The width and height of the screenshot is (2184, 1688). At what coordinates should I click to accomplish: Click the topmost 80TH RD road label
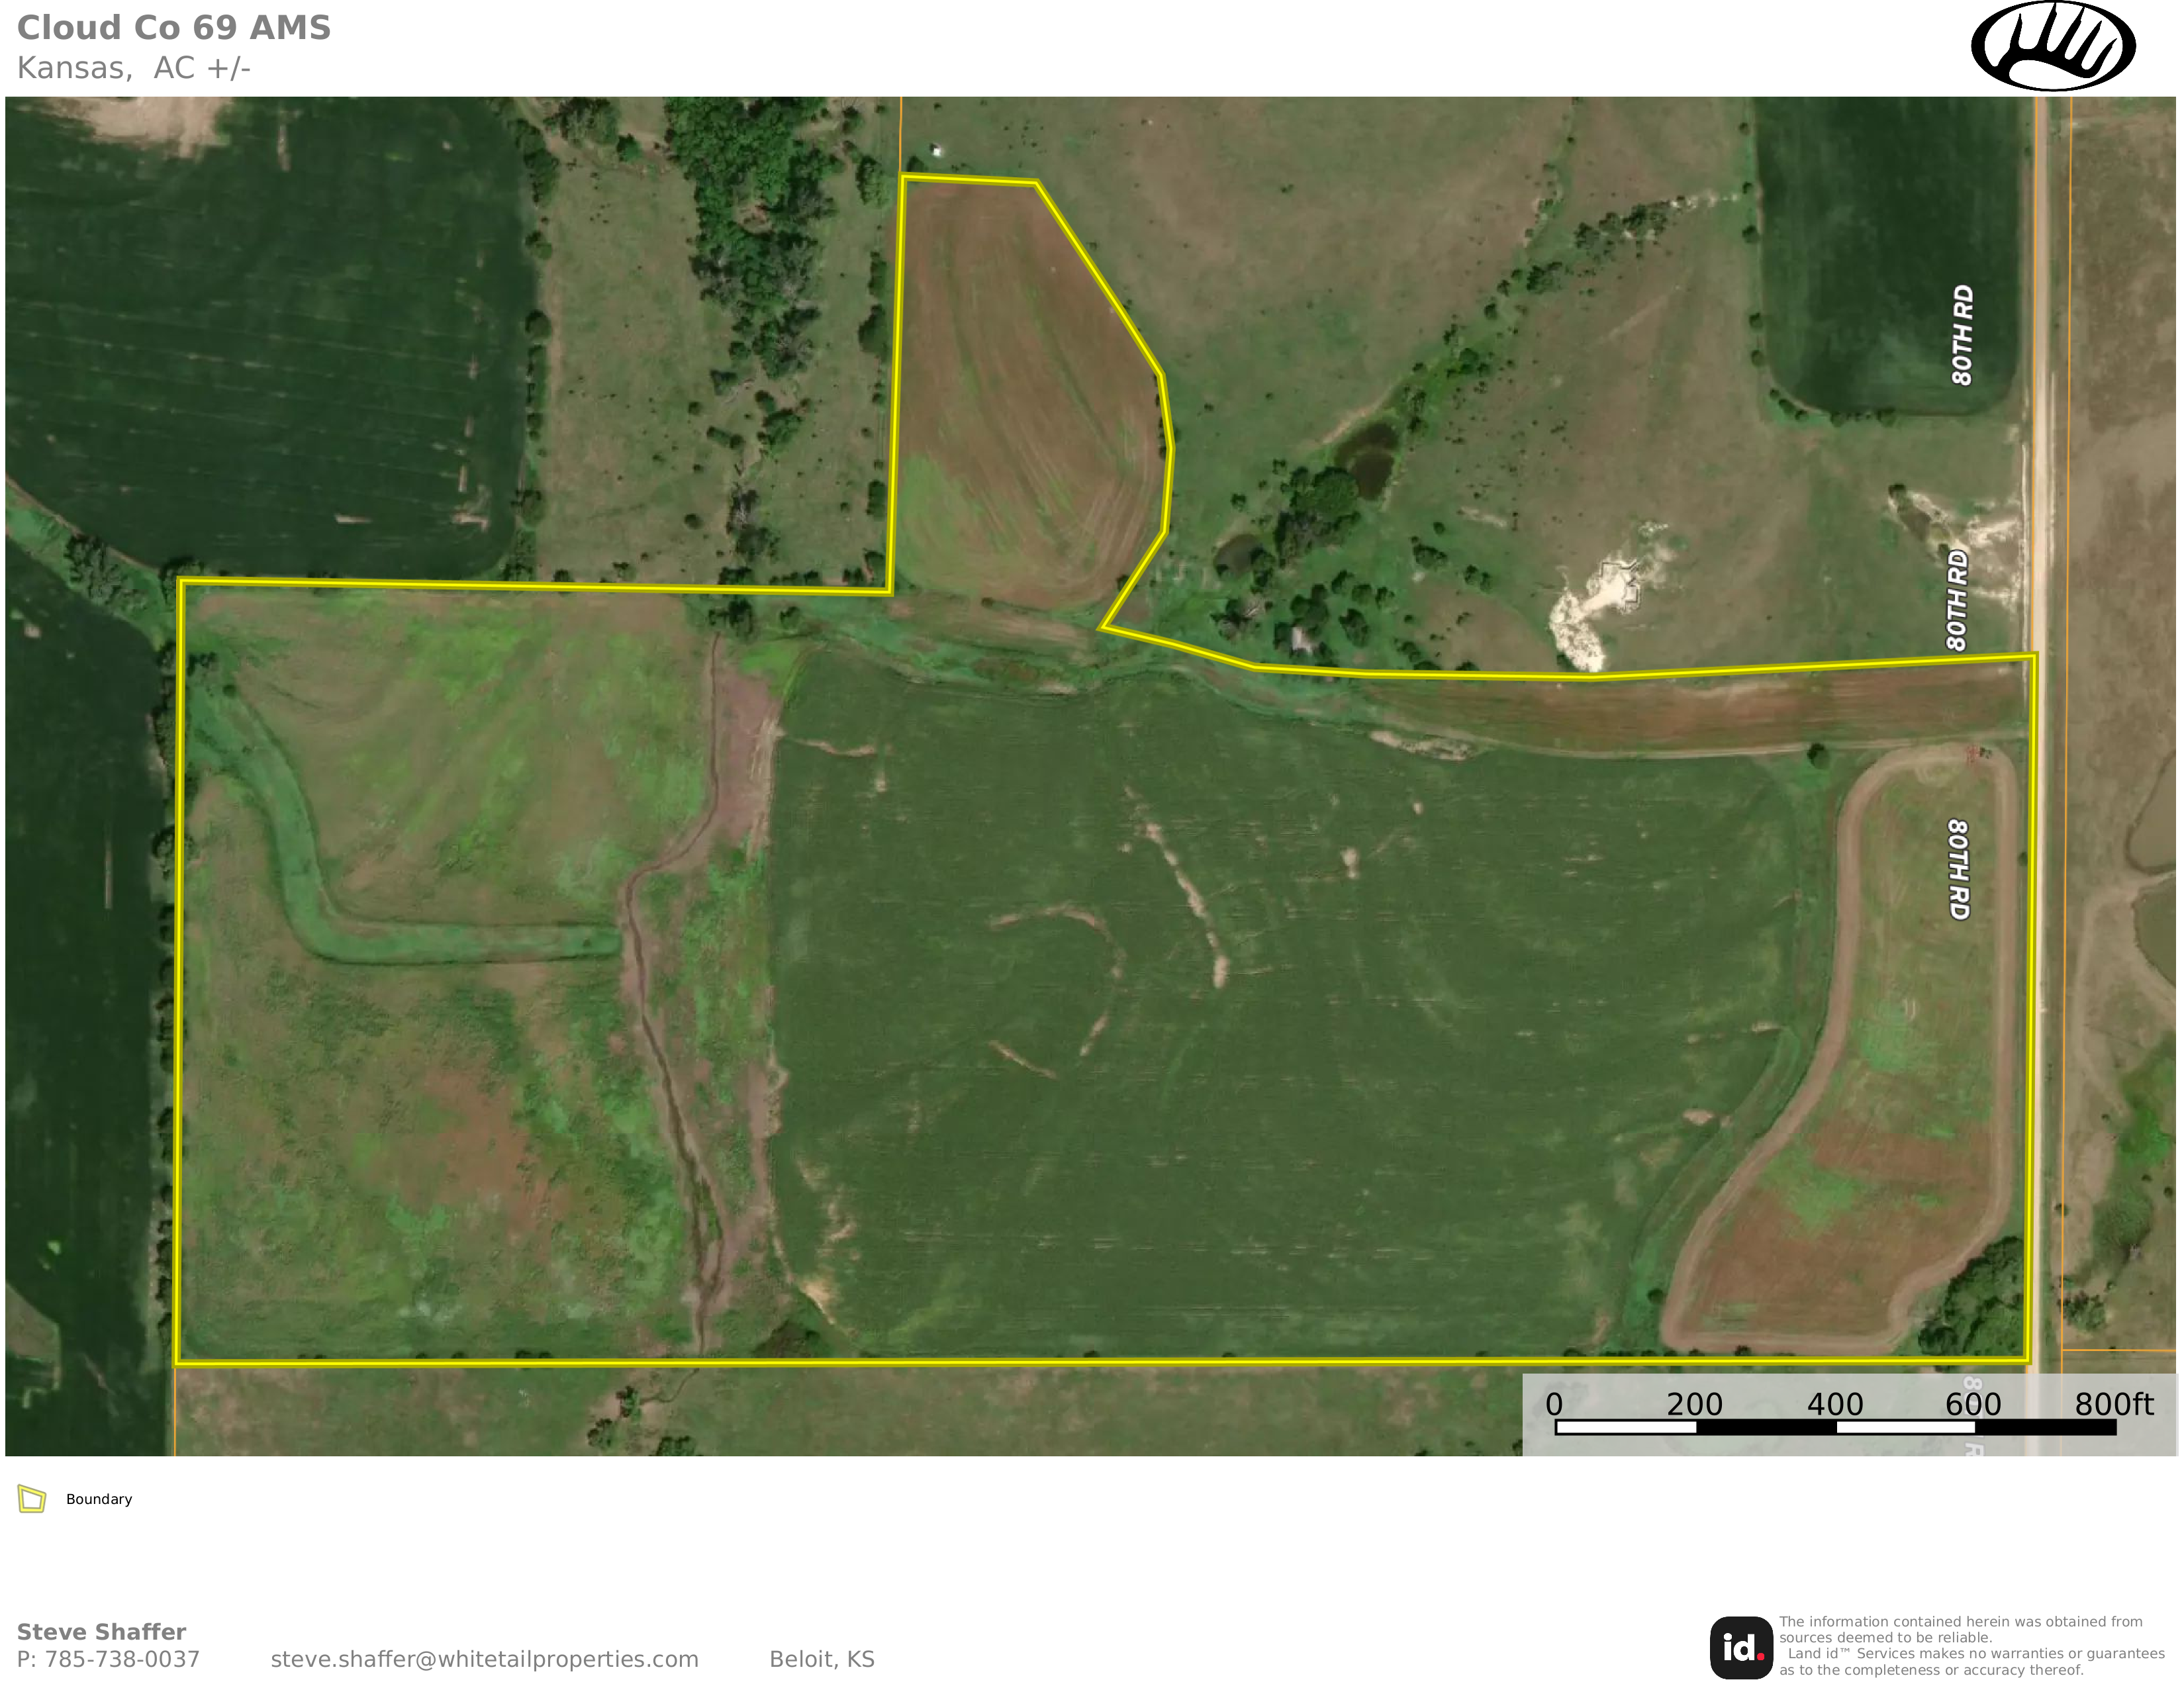1962,335
